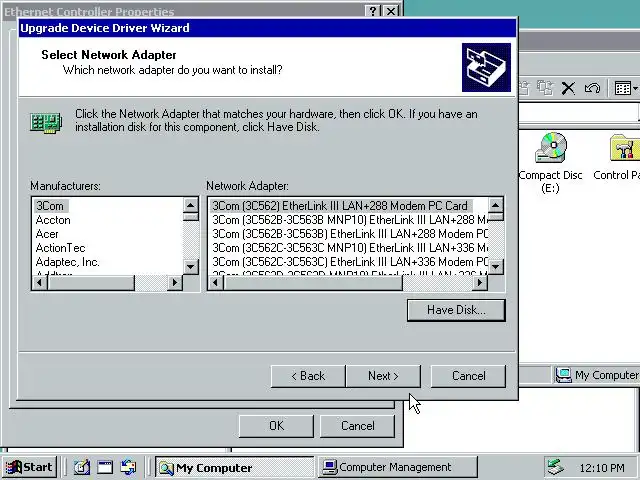Click Copy To icon in My Computer toolbar
Image resolution: width=640 pixels, height=480 pixels.
[x=545, y=88]
